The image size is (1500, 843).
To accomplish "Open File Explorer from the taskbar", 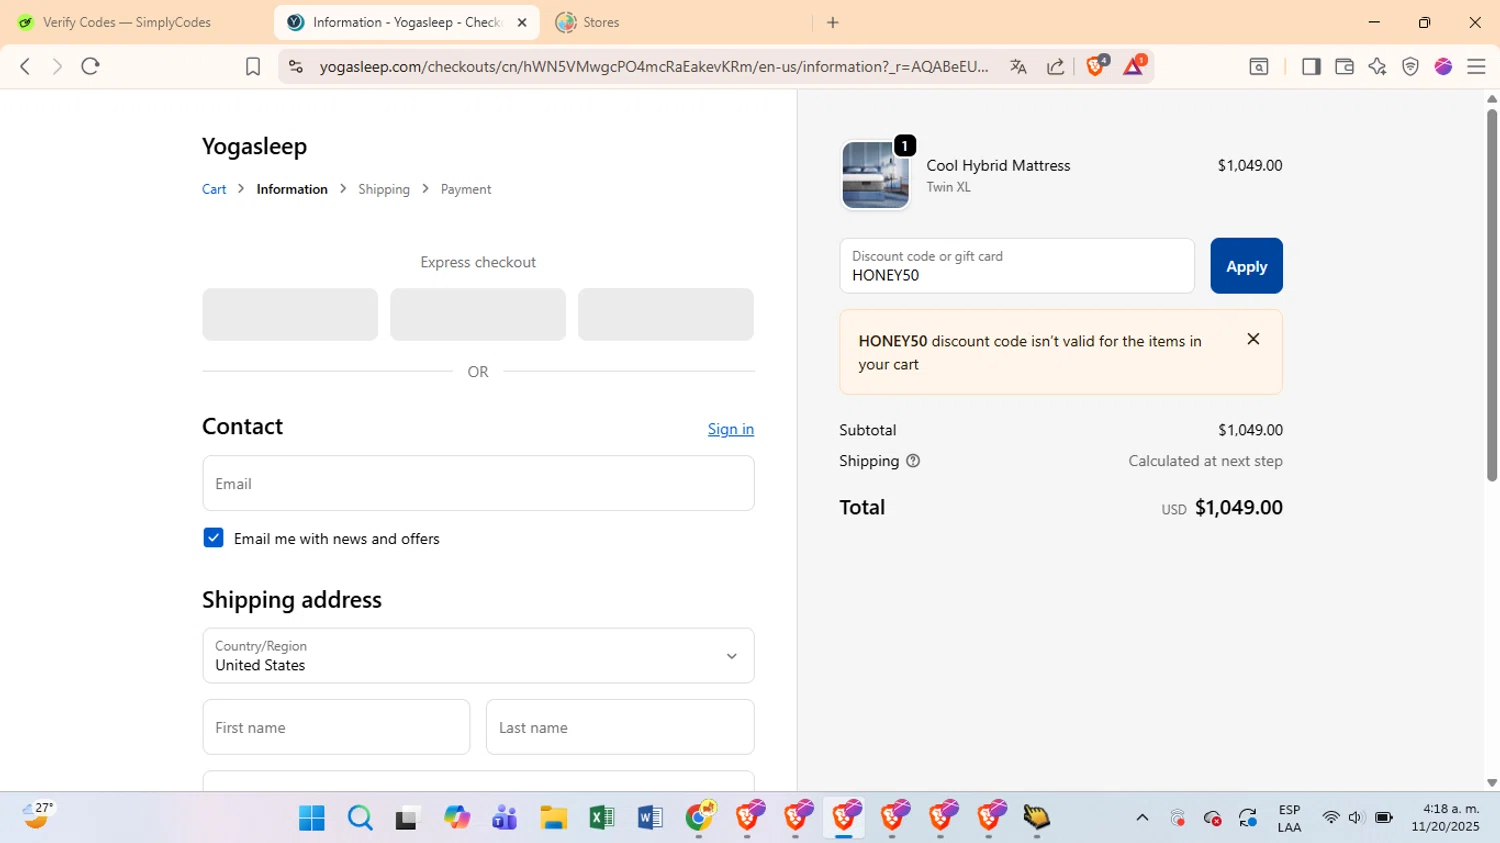I will click(553, 818).
